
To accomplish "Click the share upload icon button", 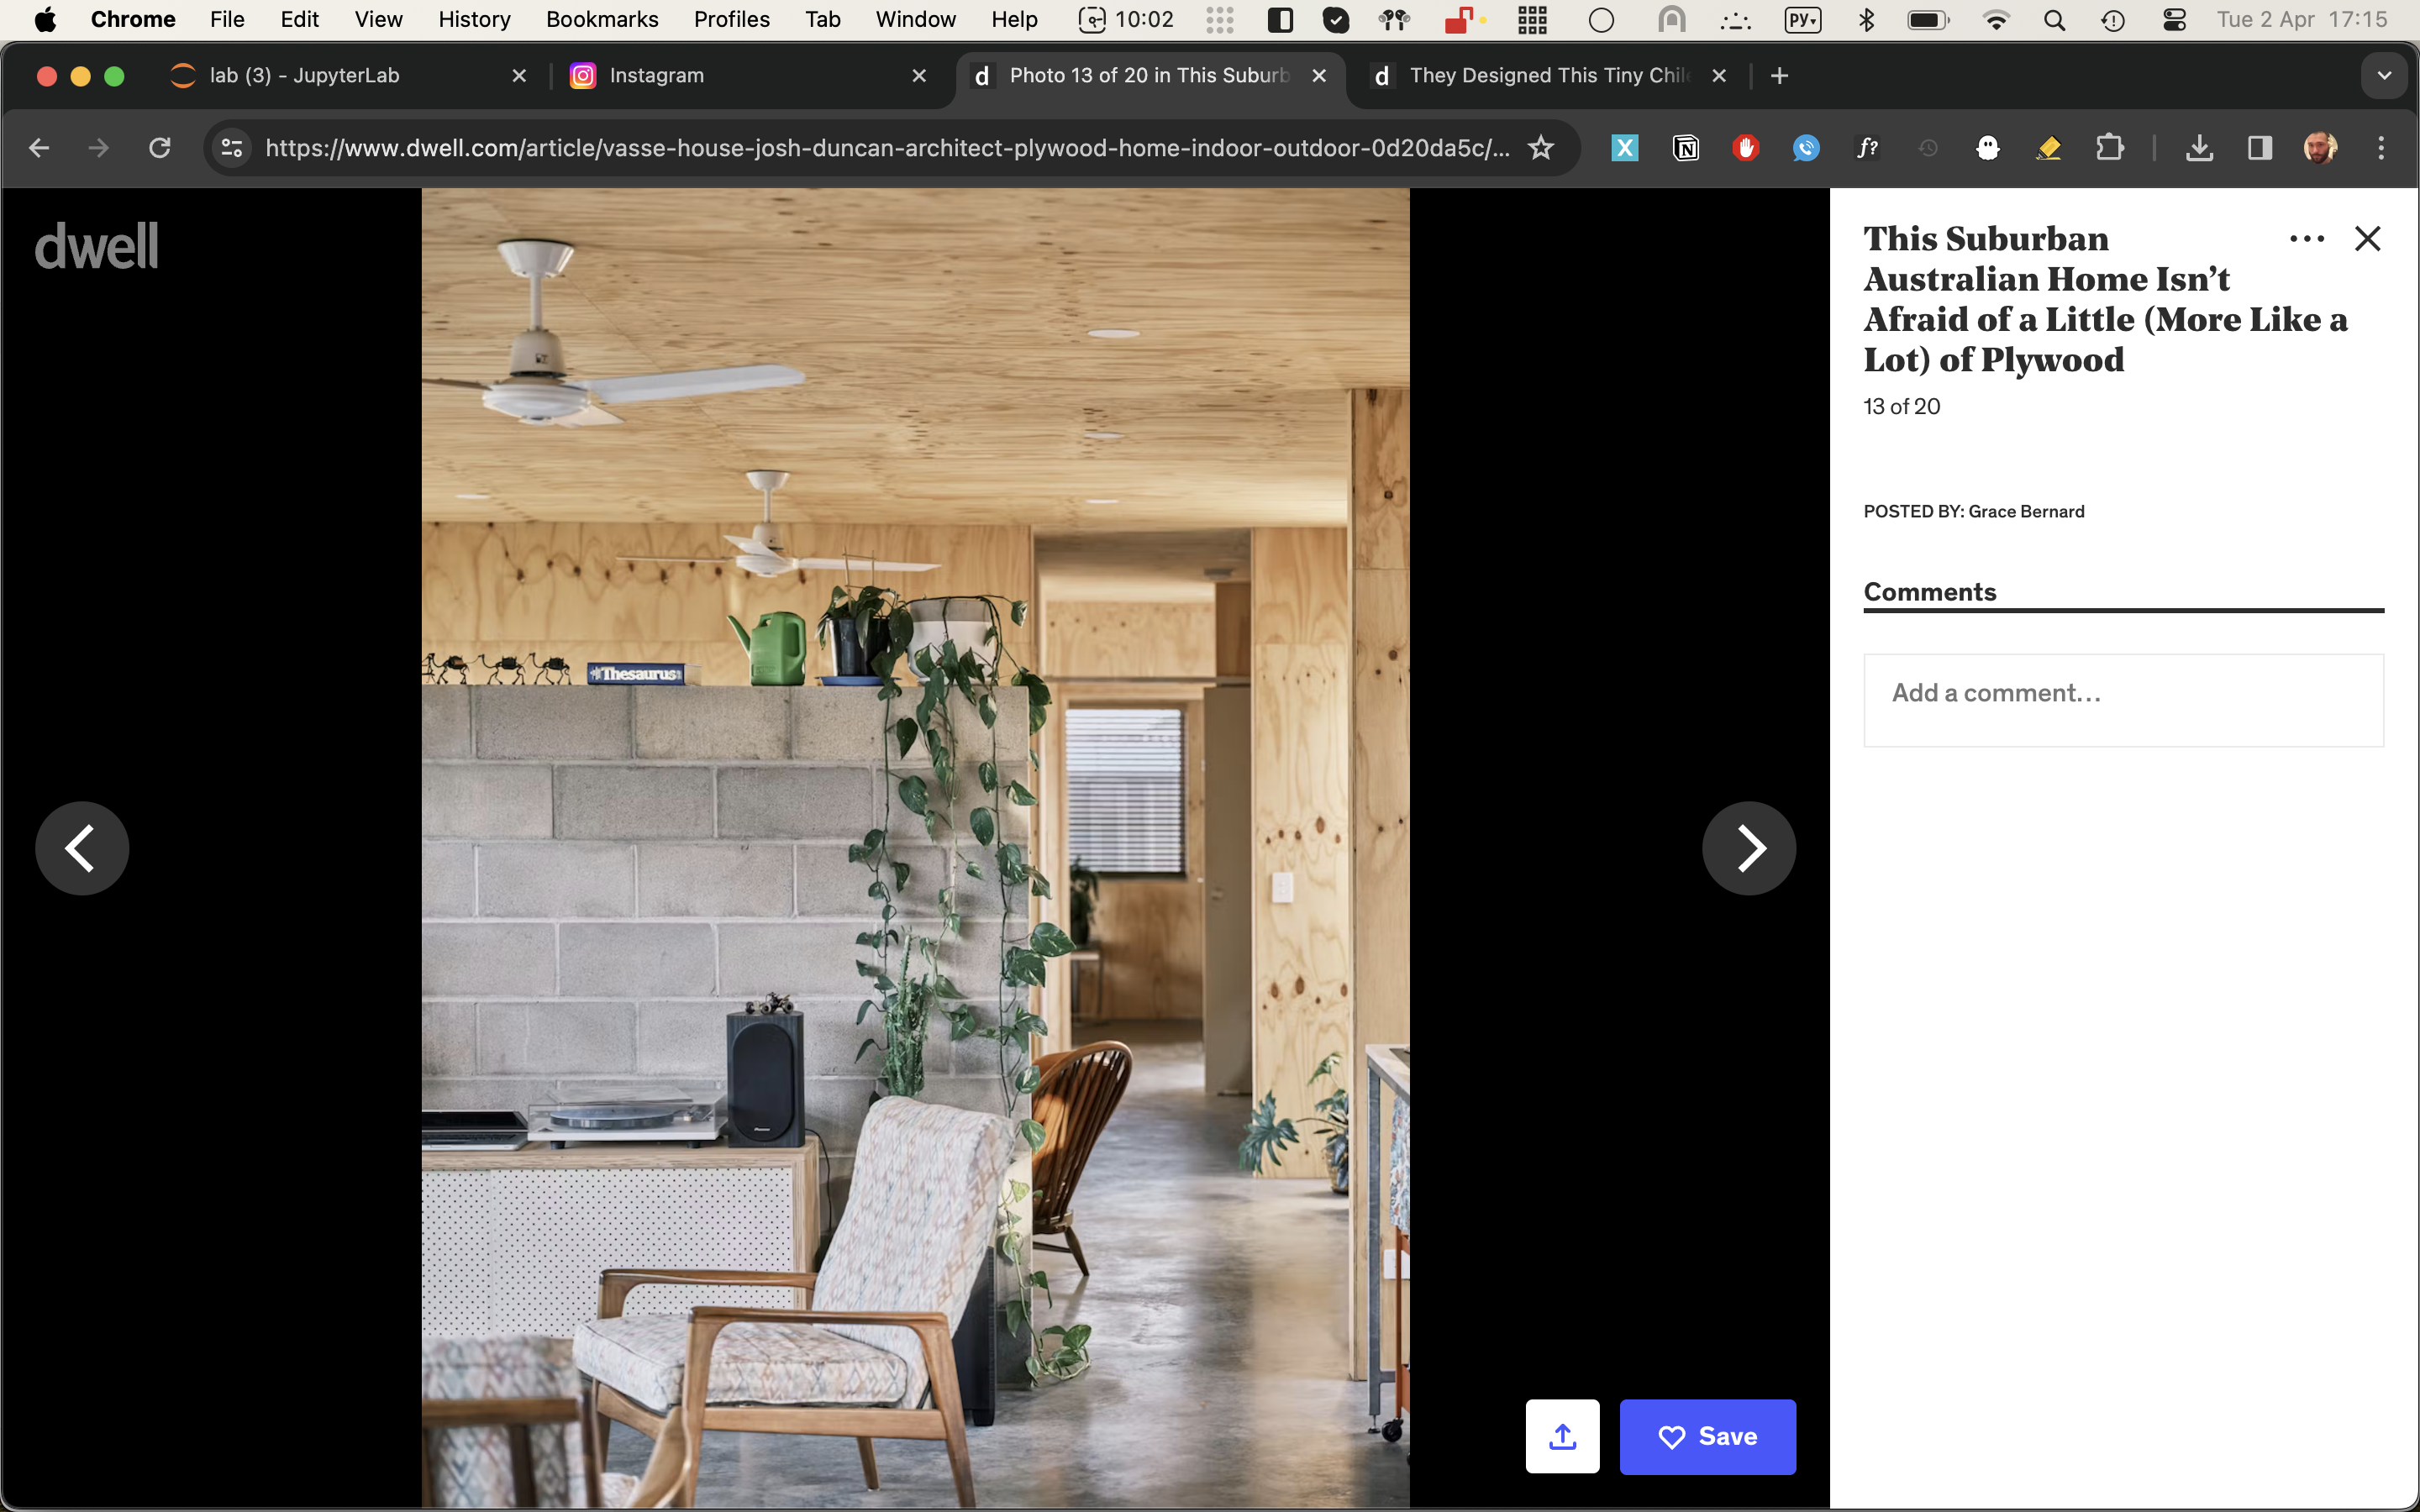I will (1562, 1436).
